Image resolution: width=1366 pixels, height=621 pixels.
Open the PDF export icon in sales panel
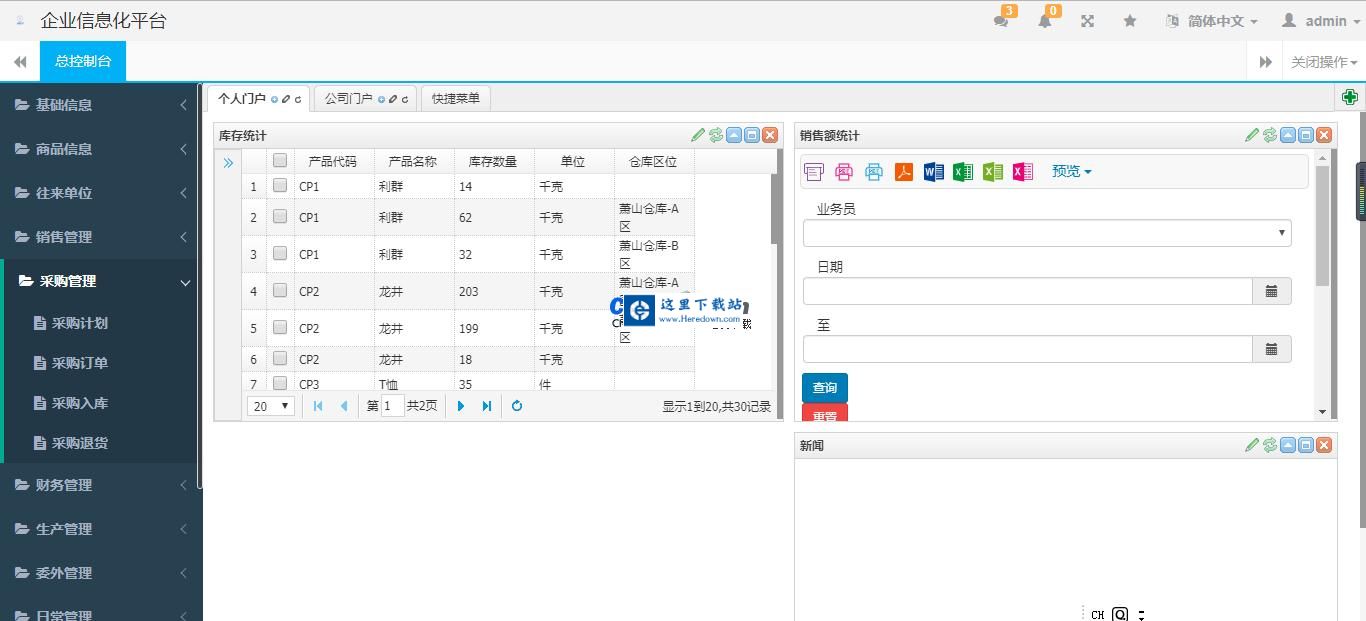tap(903, 171)
